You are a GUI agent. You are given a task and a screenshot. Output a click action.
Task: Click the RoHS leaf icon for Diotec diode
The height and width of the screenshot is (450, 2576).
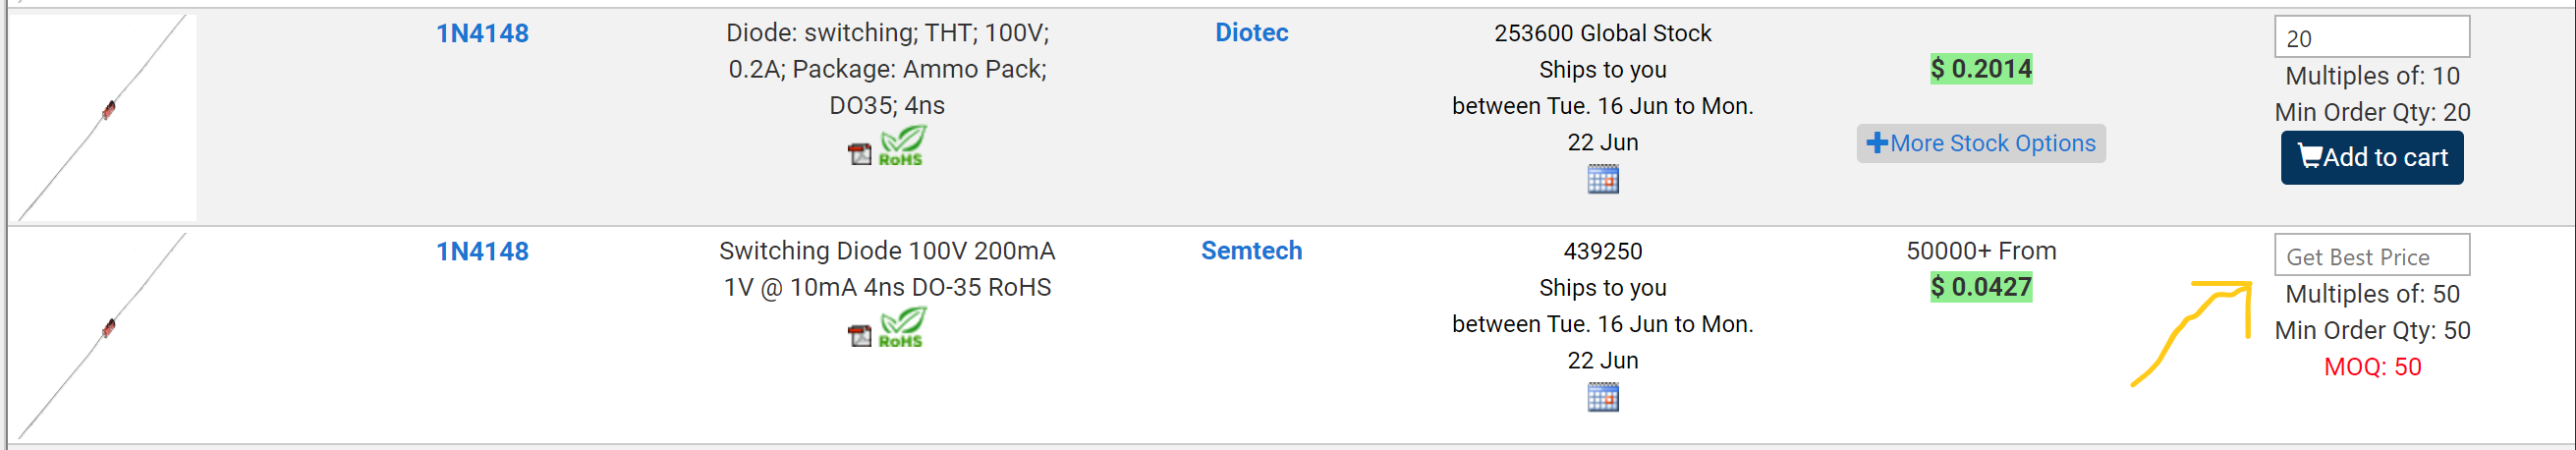tap(901, 146)
